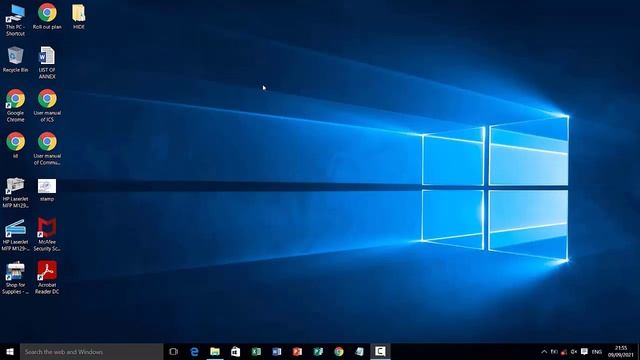
Task: Launch Word from the taskbar
Action: point(277,351)
